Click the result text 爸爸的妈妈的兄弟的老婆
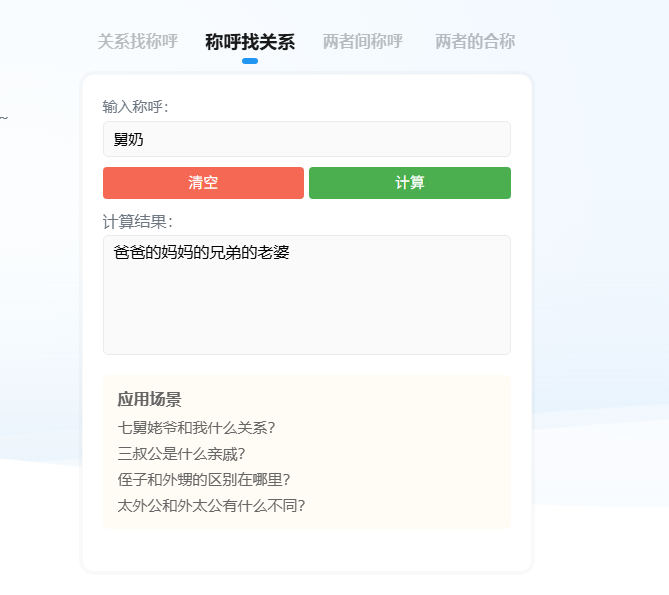 pos(201,253)
